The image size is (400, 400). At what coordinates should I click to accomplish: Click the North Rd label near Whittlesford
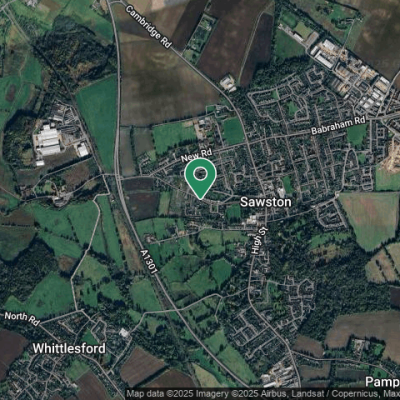point(22,318)
